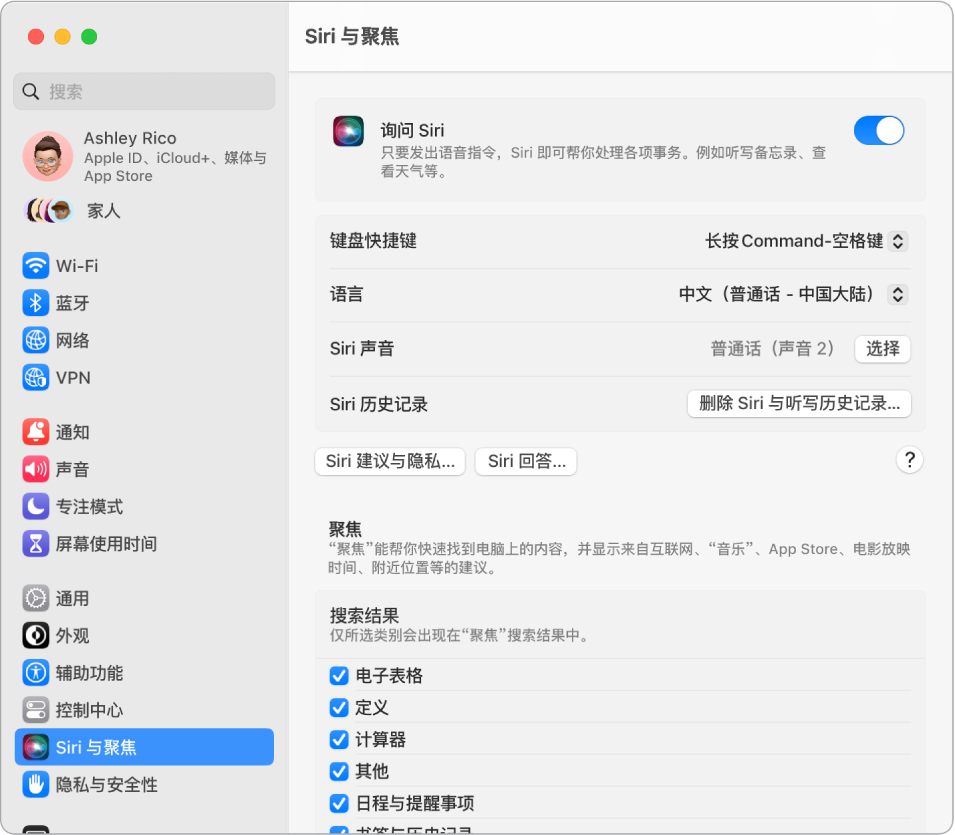This screenshot has height=835, width=955.
Task: Click the Siri 与聚焦 sidebar icon
Action: pos(35,747)
